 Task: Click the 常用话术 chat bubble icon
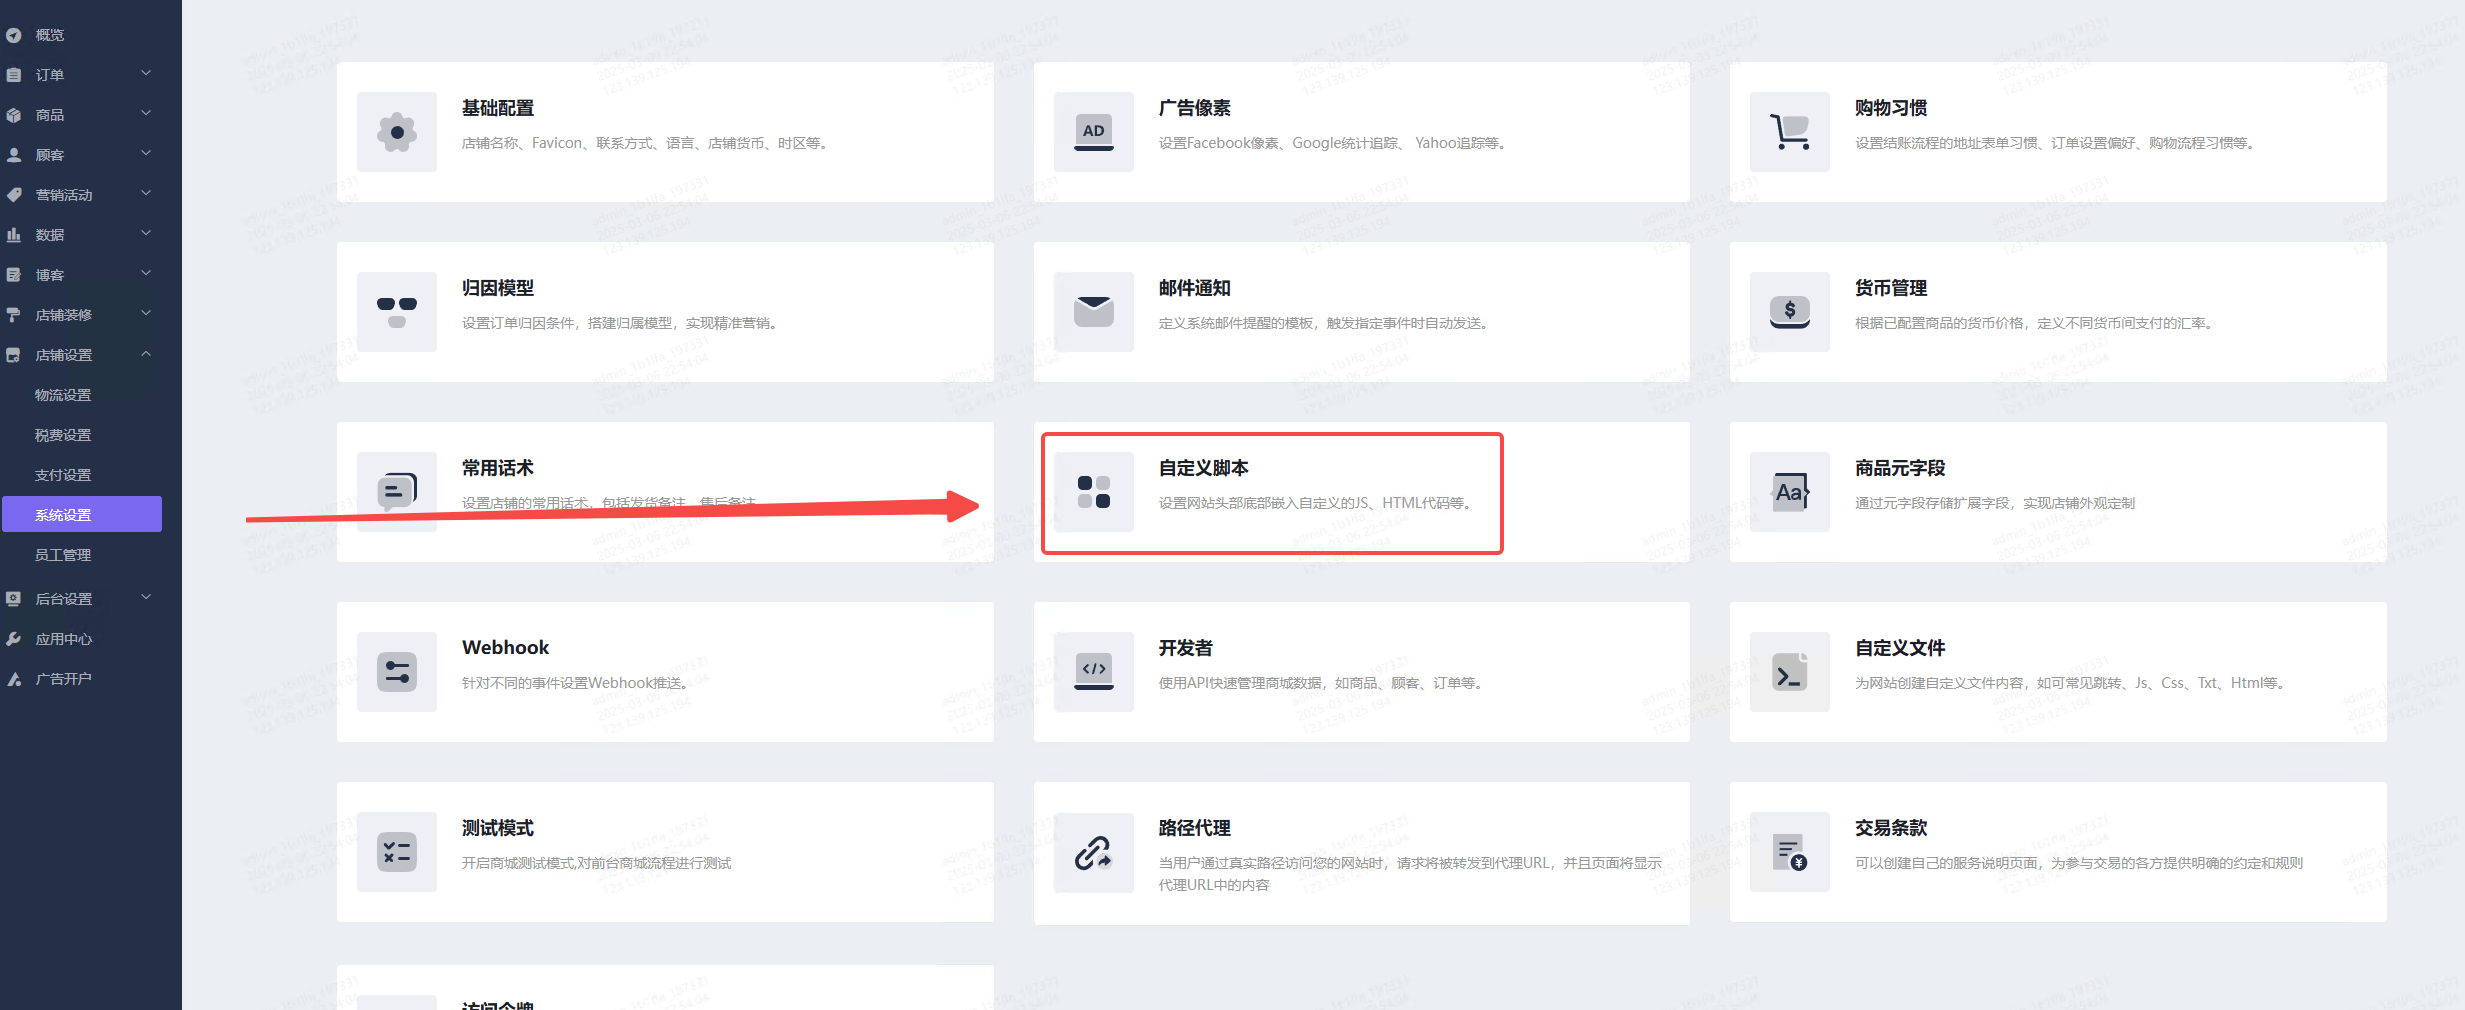pos(397,492)
